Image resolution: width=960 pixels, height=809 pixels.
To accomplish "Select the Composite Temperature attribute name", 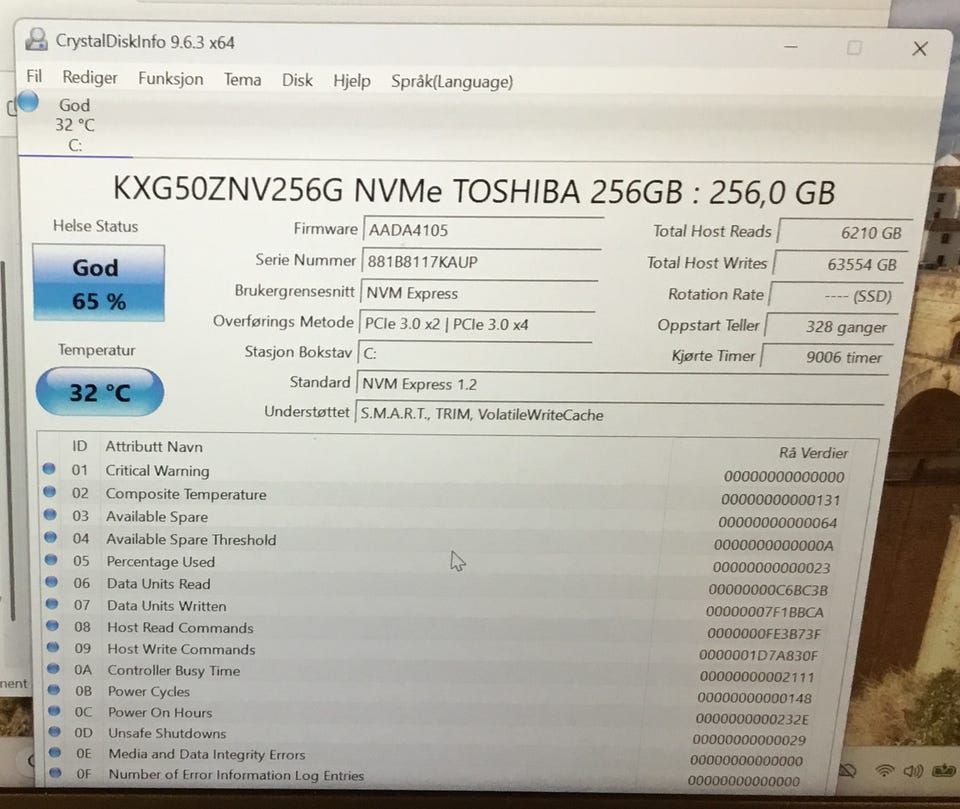I will coord(186,494).
